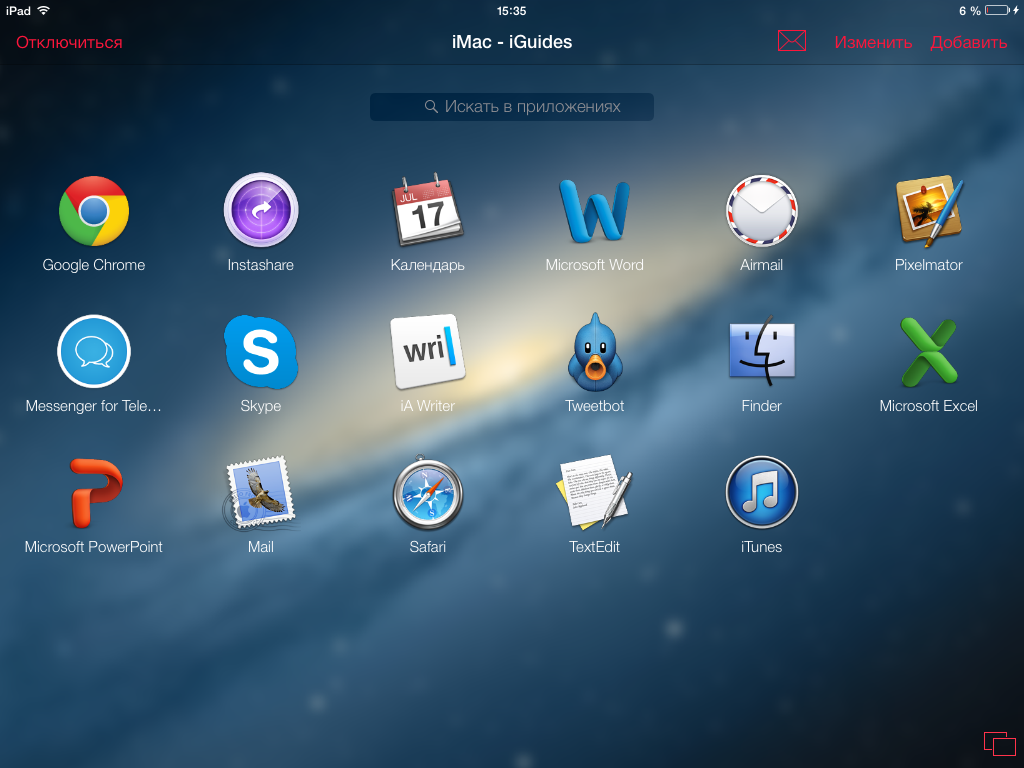Click the iMac - iGuides title
The image size is (1024, 768).
(x=512, y=42)
